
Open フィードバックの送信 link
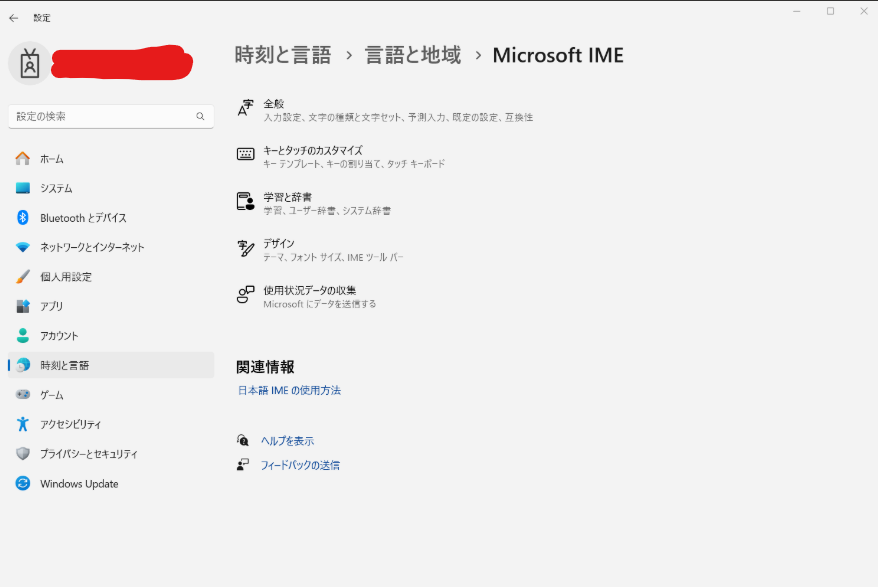[x=300, y=465]
